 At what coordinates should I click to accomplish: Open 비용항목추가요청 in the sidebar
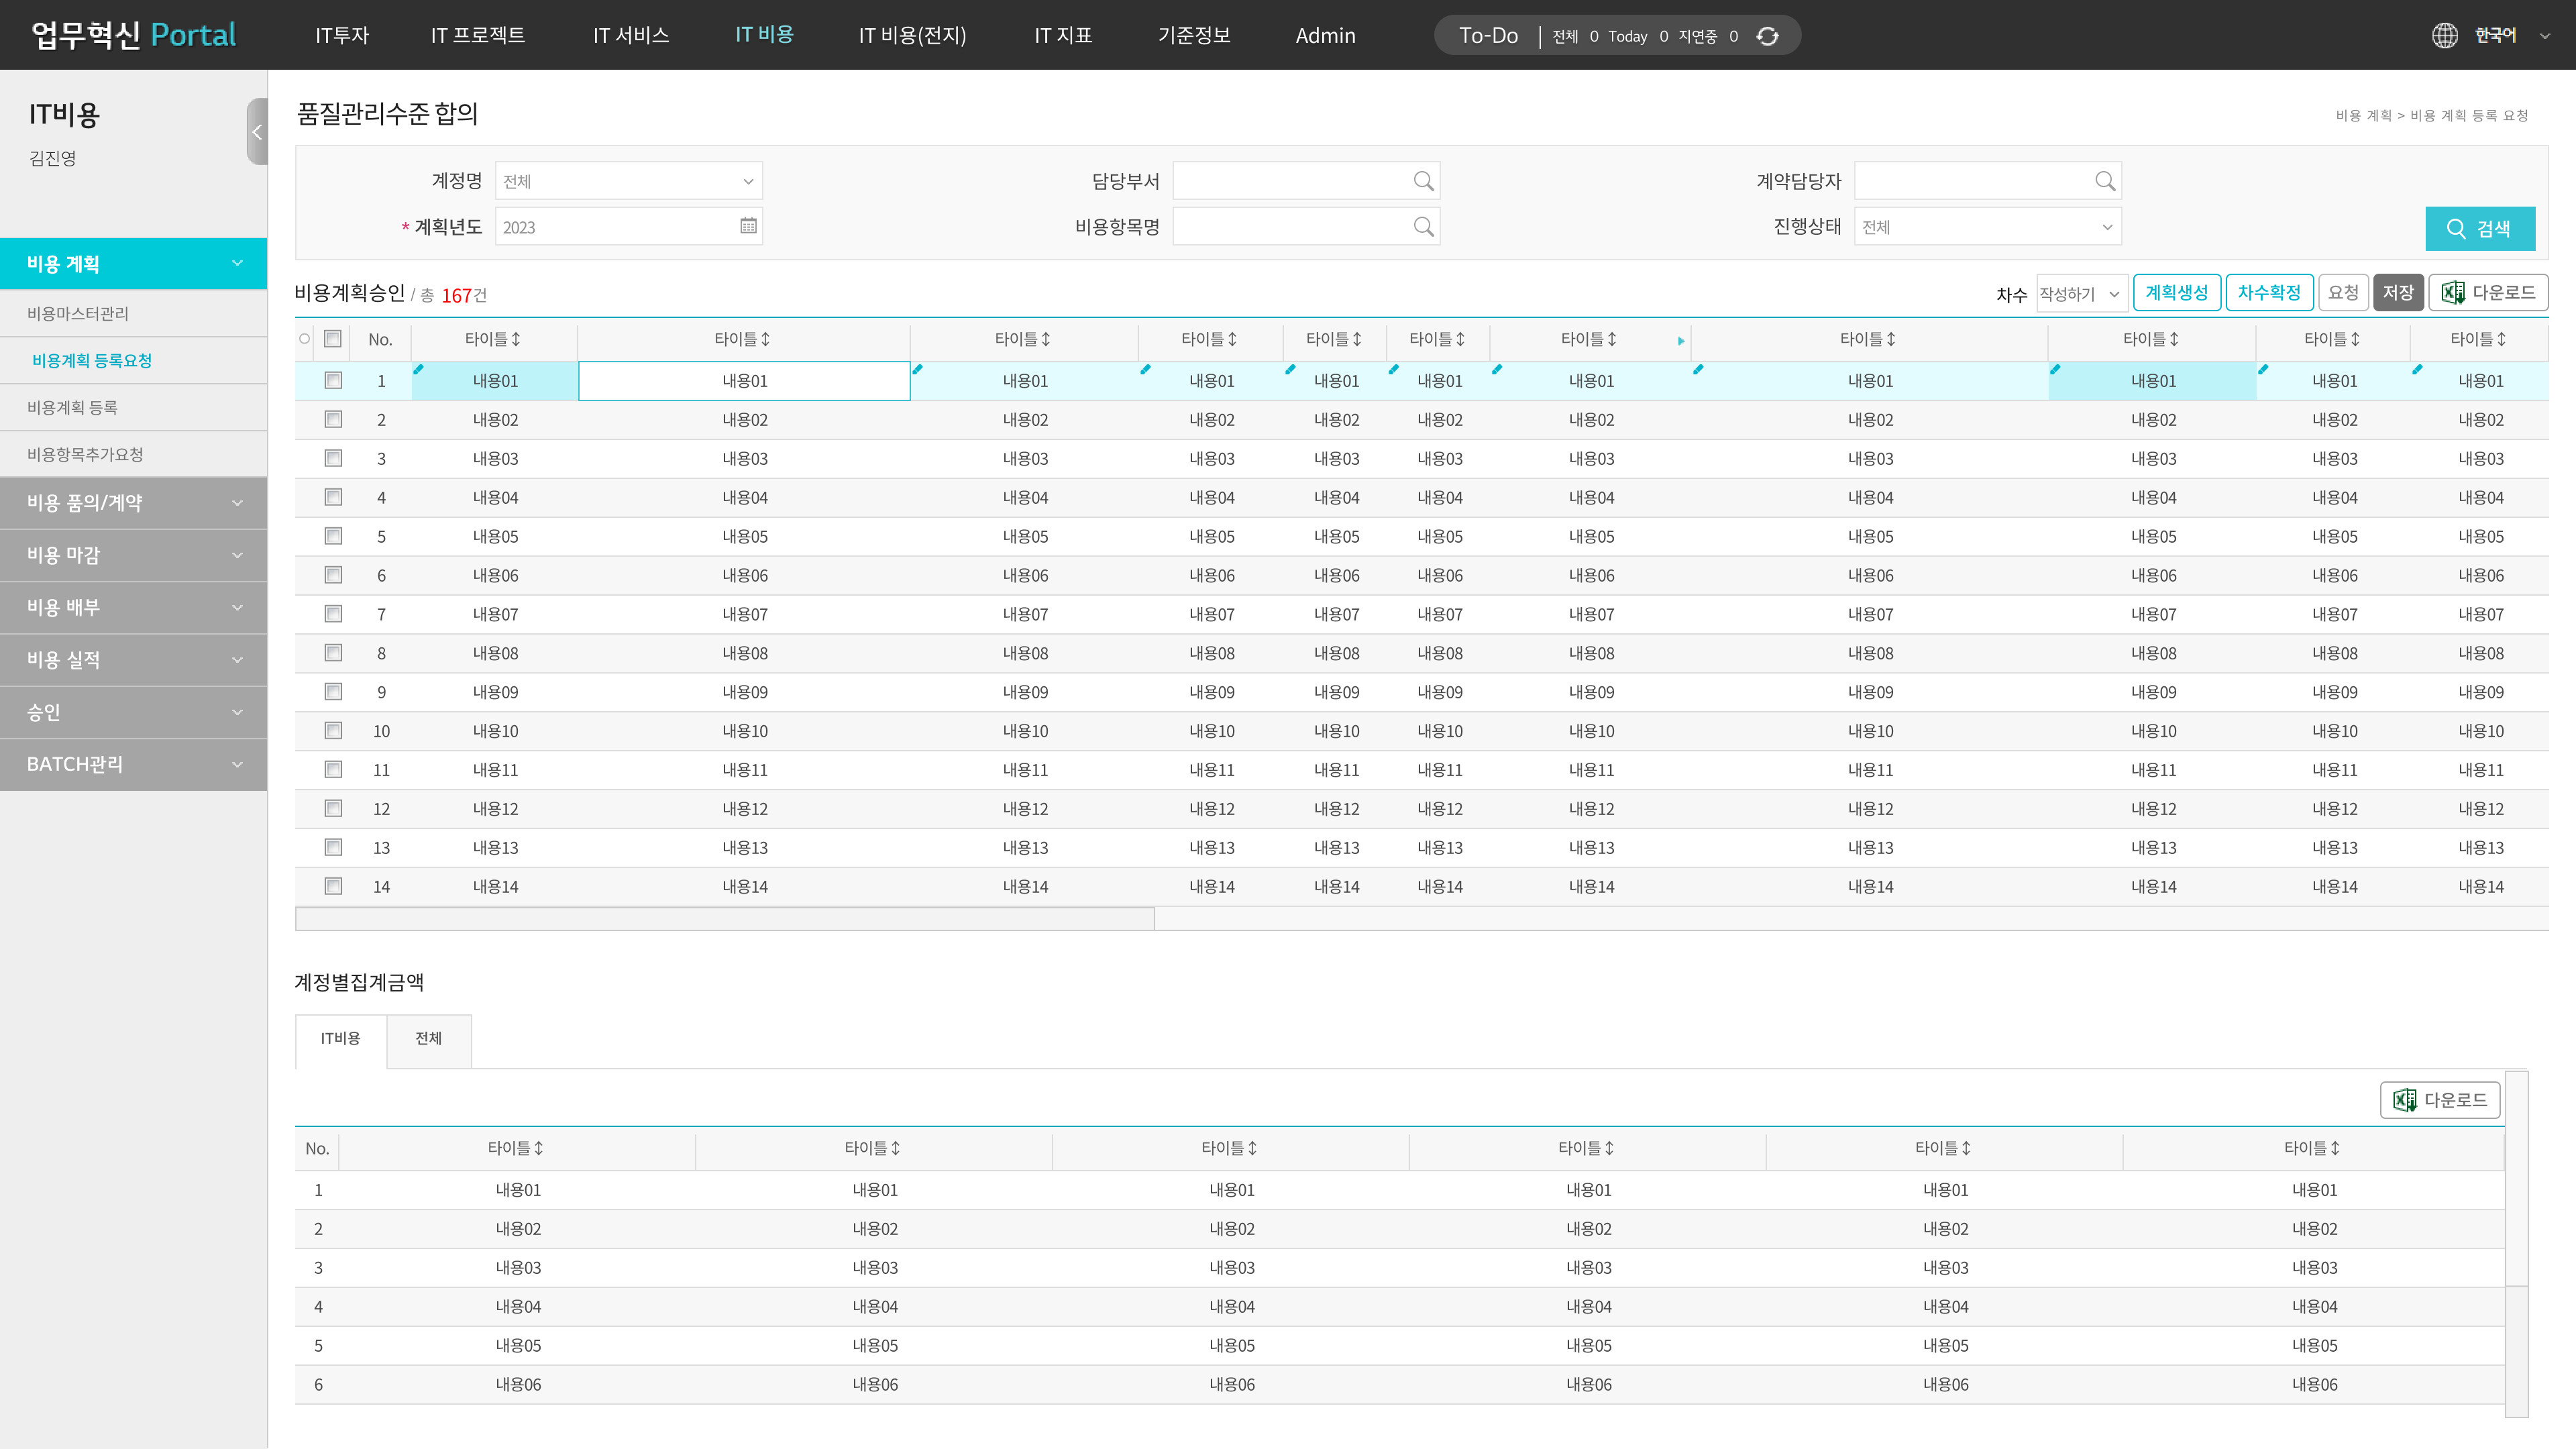tap(85, 454)
